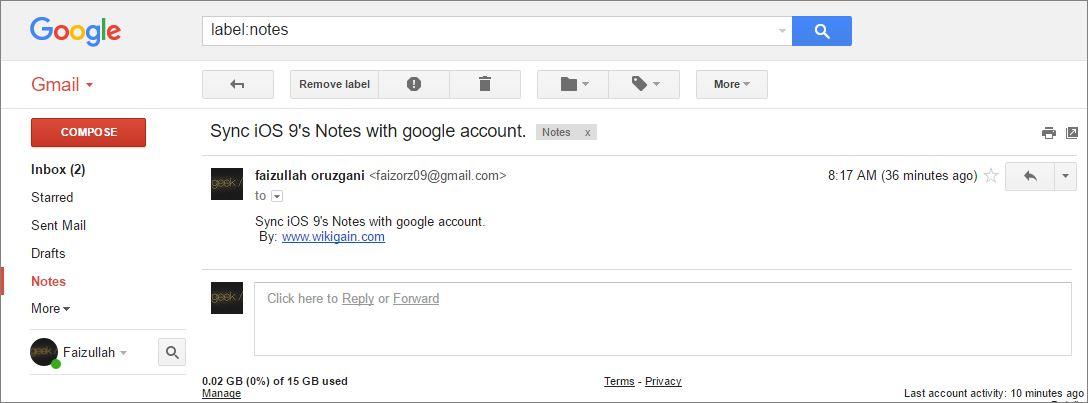Viewport: 1088px width, 403px height.
Task: Open more reply options dropdown arrow
Action: coord(1065,176)
